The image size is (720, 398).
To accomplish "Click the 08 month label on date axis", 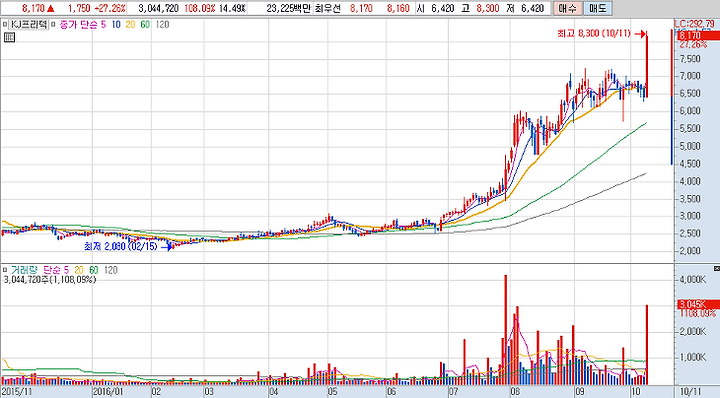I will [x=515, y=392].
